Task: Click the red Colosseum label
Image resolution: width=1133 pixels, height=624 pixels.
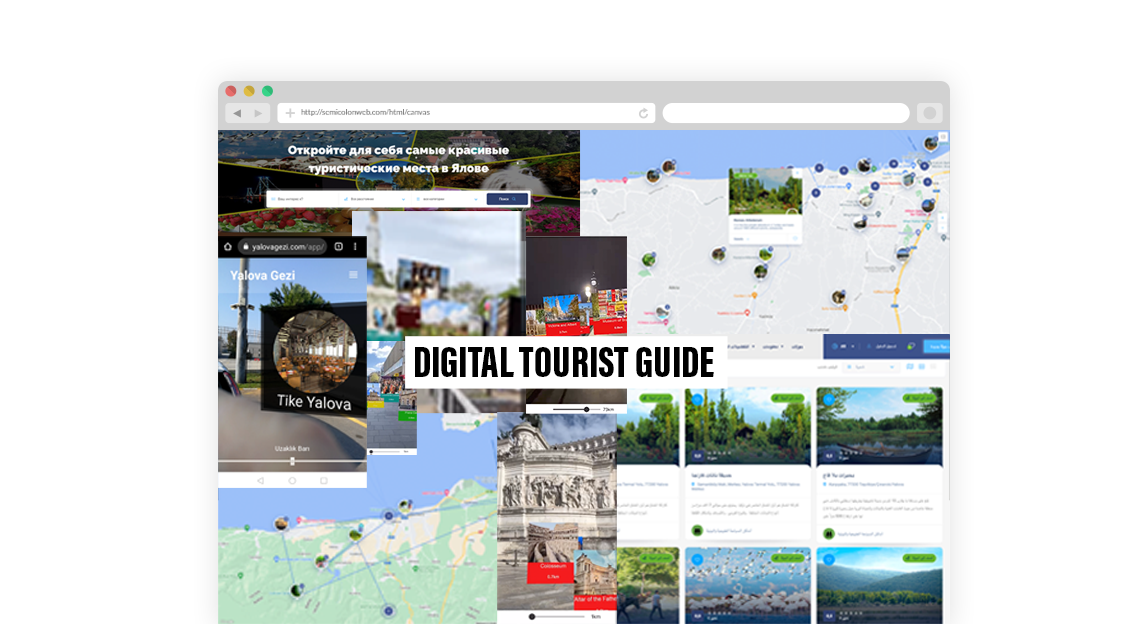Action: coord(553,571)
